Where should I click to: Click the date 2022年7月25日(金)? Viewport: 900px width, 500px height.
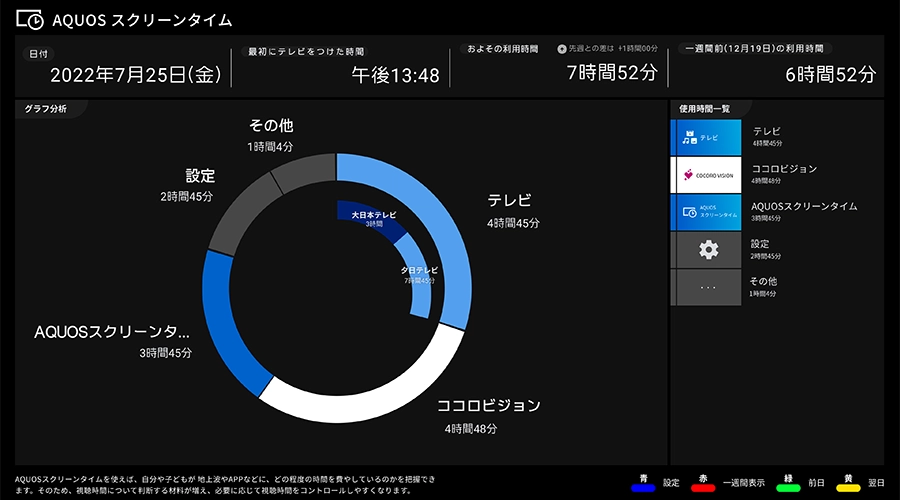(x=136, y=75)
